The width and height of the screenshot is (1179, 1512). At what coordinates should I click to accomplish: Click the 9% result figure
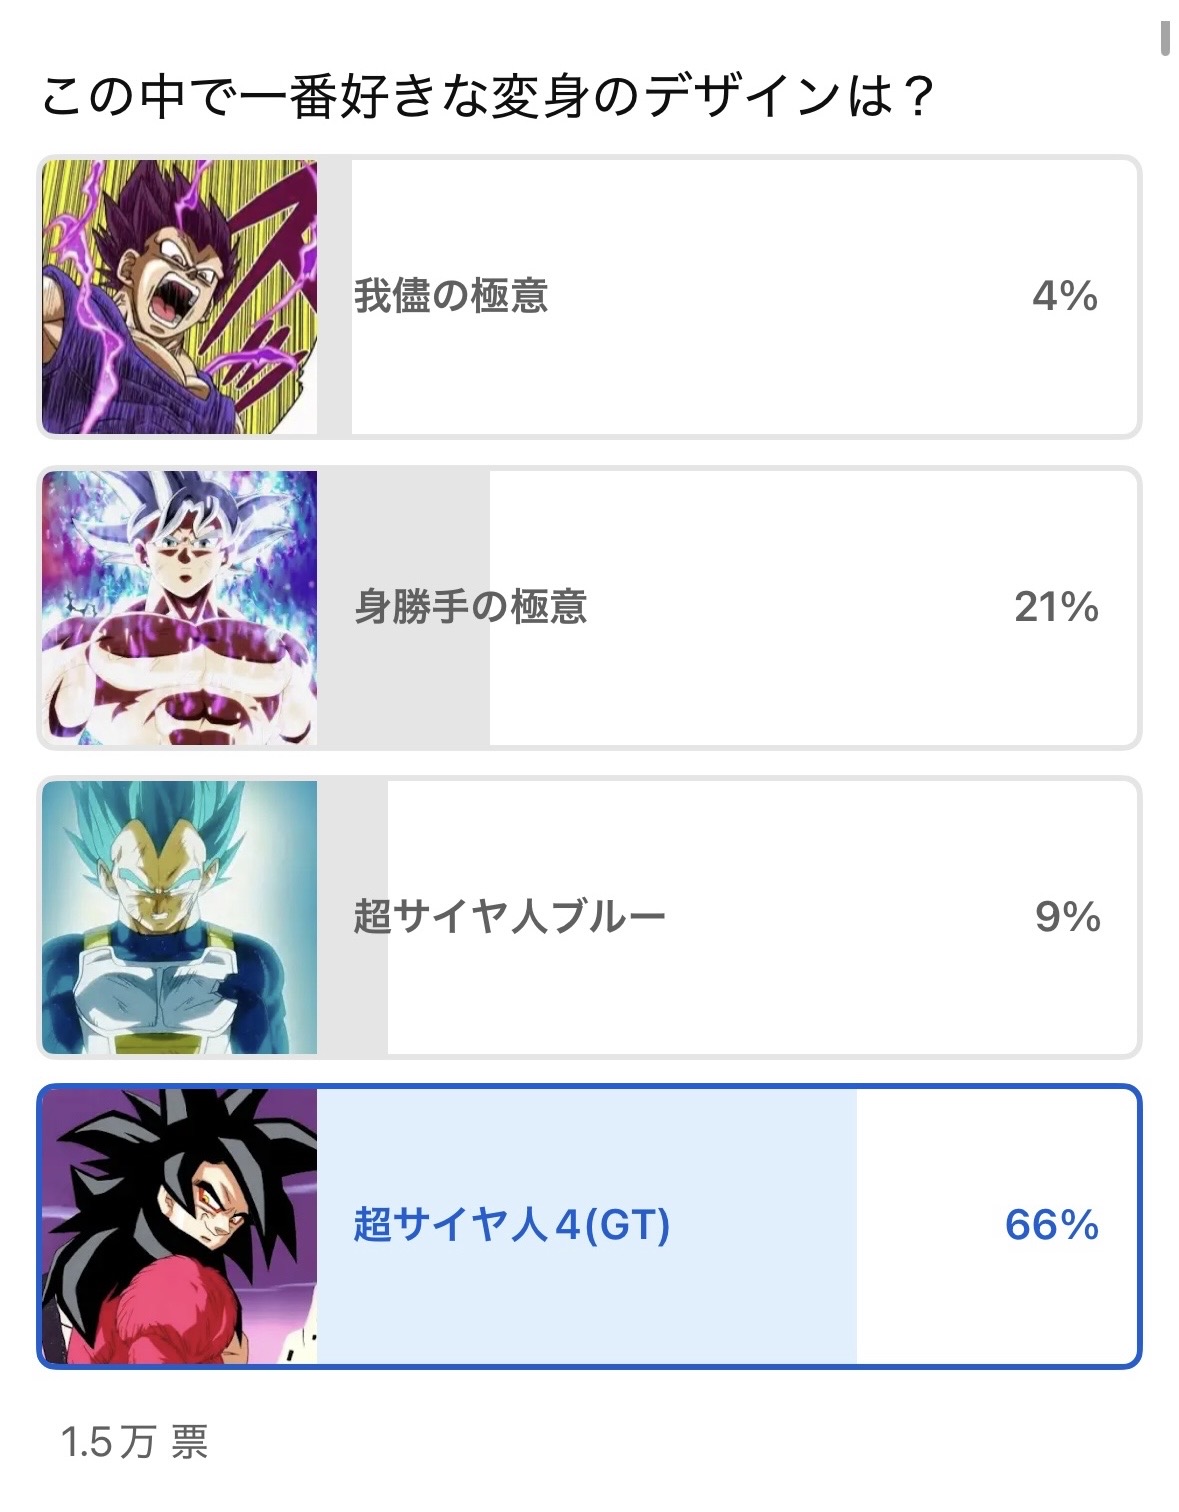1067,917
